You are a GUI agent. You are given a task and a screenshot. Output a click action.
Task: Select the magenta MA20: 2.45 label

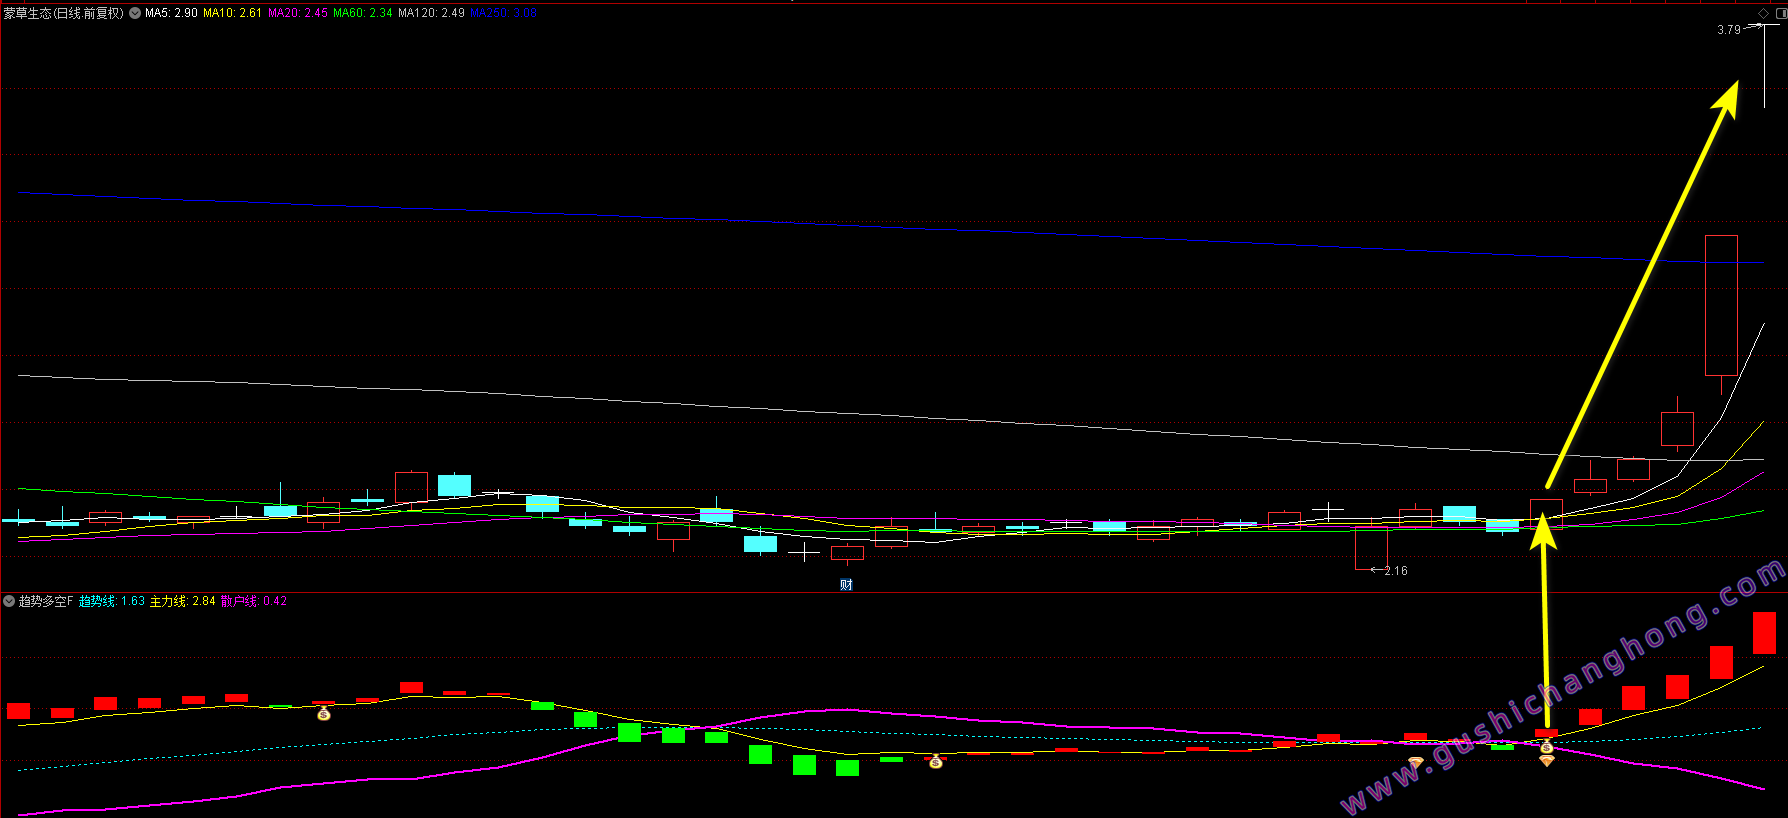pyautogui.click(x=298, y=13)
